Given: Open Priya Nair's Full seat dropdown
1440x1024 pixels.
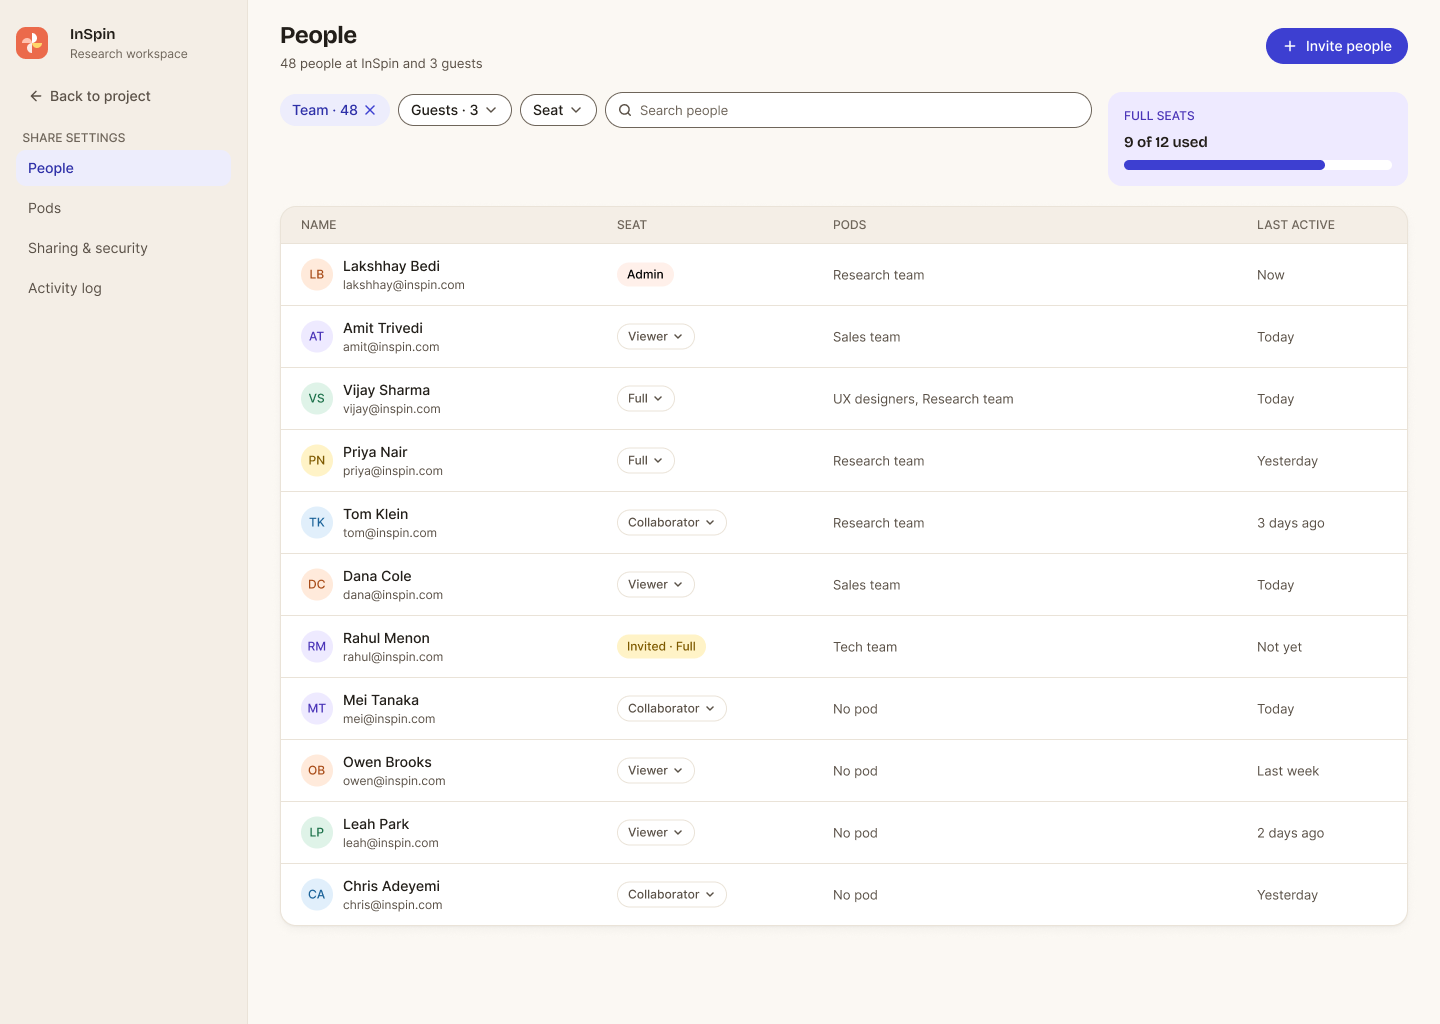Looking at the screenshot, I should click(646, 461).
